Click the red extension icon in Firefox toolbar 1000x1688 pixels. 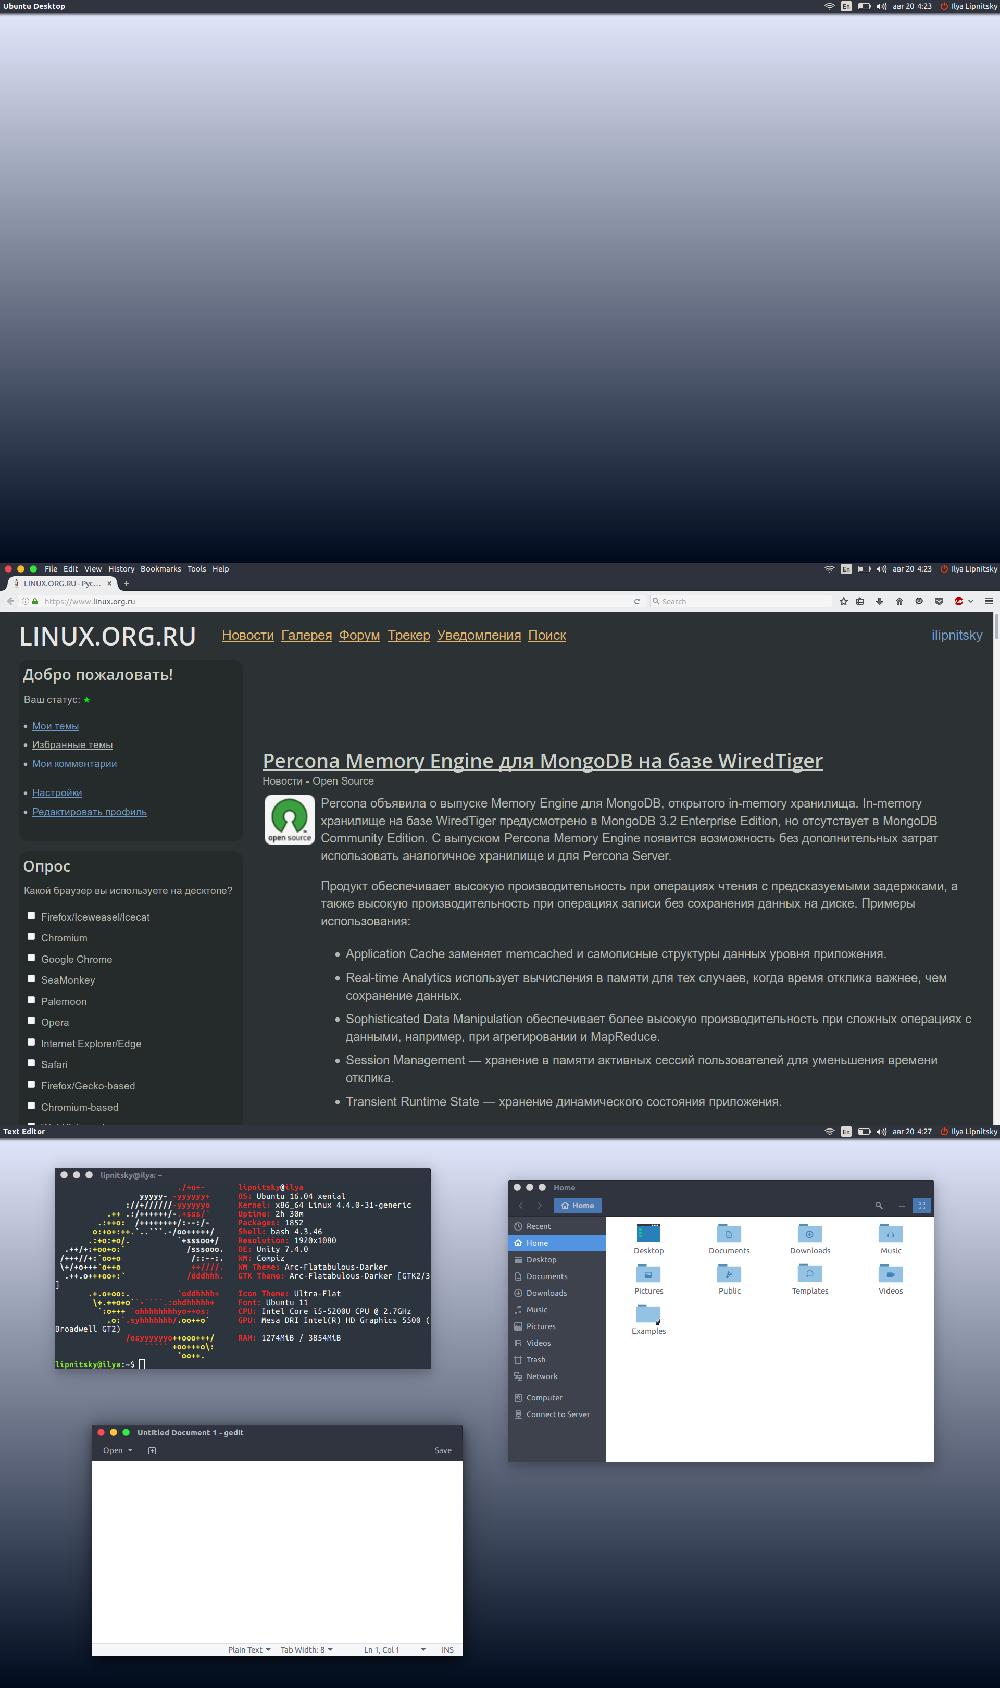tap(958, 601)
